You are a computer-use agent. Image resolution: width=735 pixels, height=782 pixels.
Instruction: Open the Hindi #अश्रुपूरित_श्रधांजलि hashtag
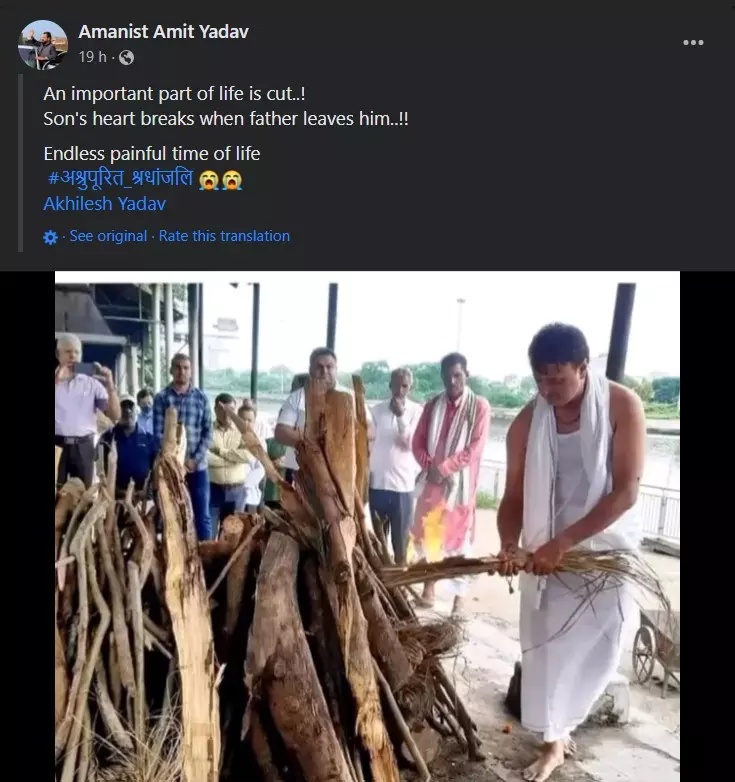pos(120,179)
